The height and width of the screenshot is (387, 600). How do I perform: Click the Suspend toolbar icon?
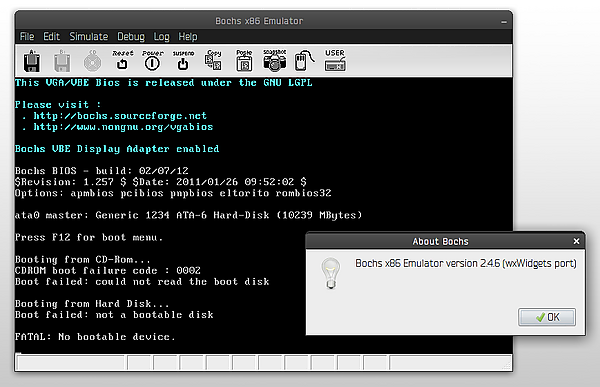pyautogui.click(x=183, y=60)
